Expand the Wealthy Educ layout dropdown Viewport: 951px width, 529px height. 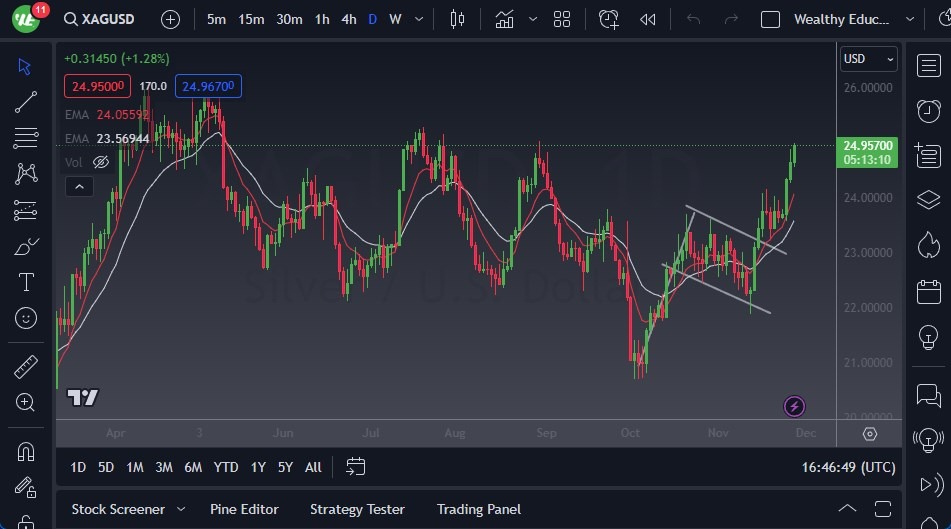tap(909, 19)
